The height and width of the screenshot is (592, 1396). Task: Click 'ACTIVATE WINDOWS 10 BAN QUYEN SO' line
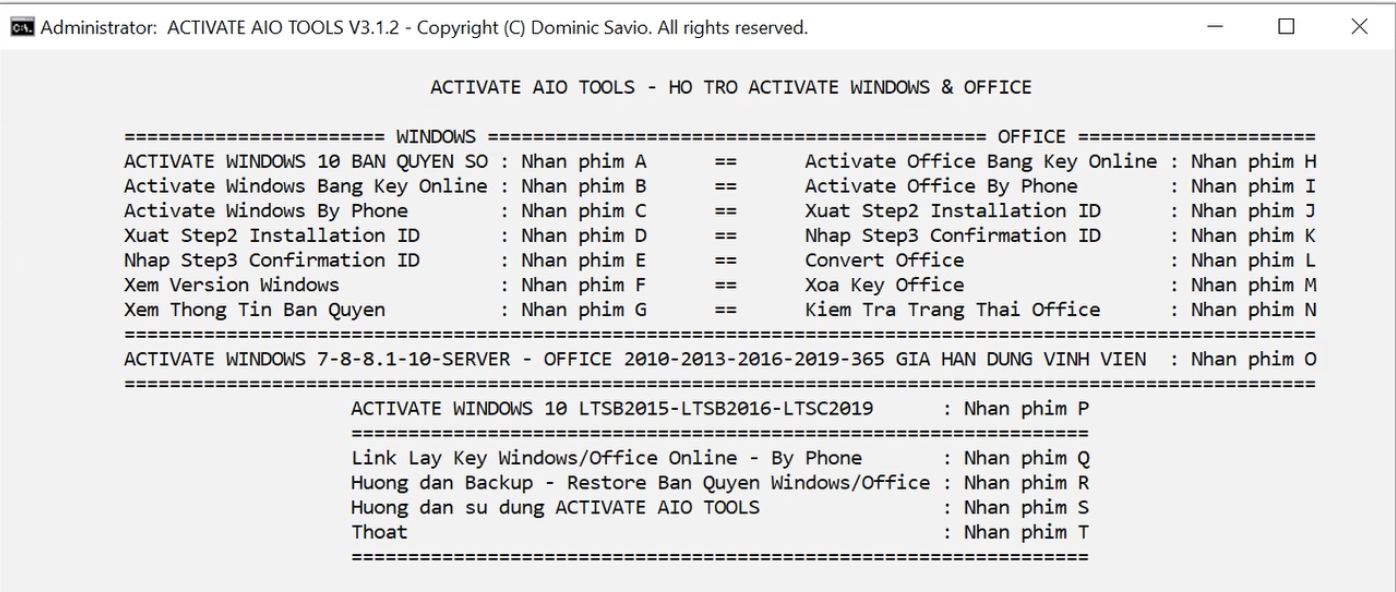tap(307, 161)
